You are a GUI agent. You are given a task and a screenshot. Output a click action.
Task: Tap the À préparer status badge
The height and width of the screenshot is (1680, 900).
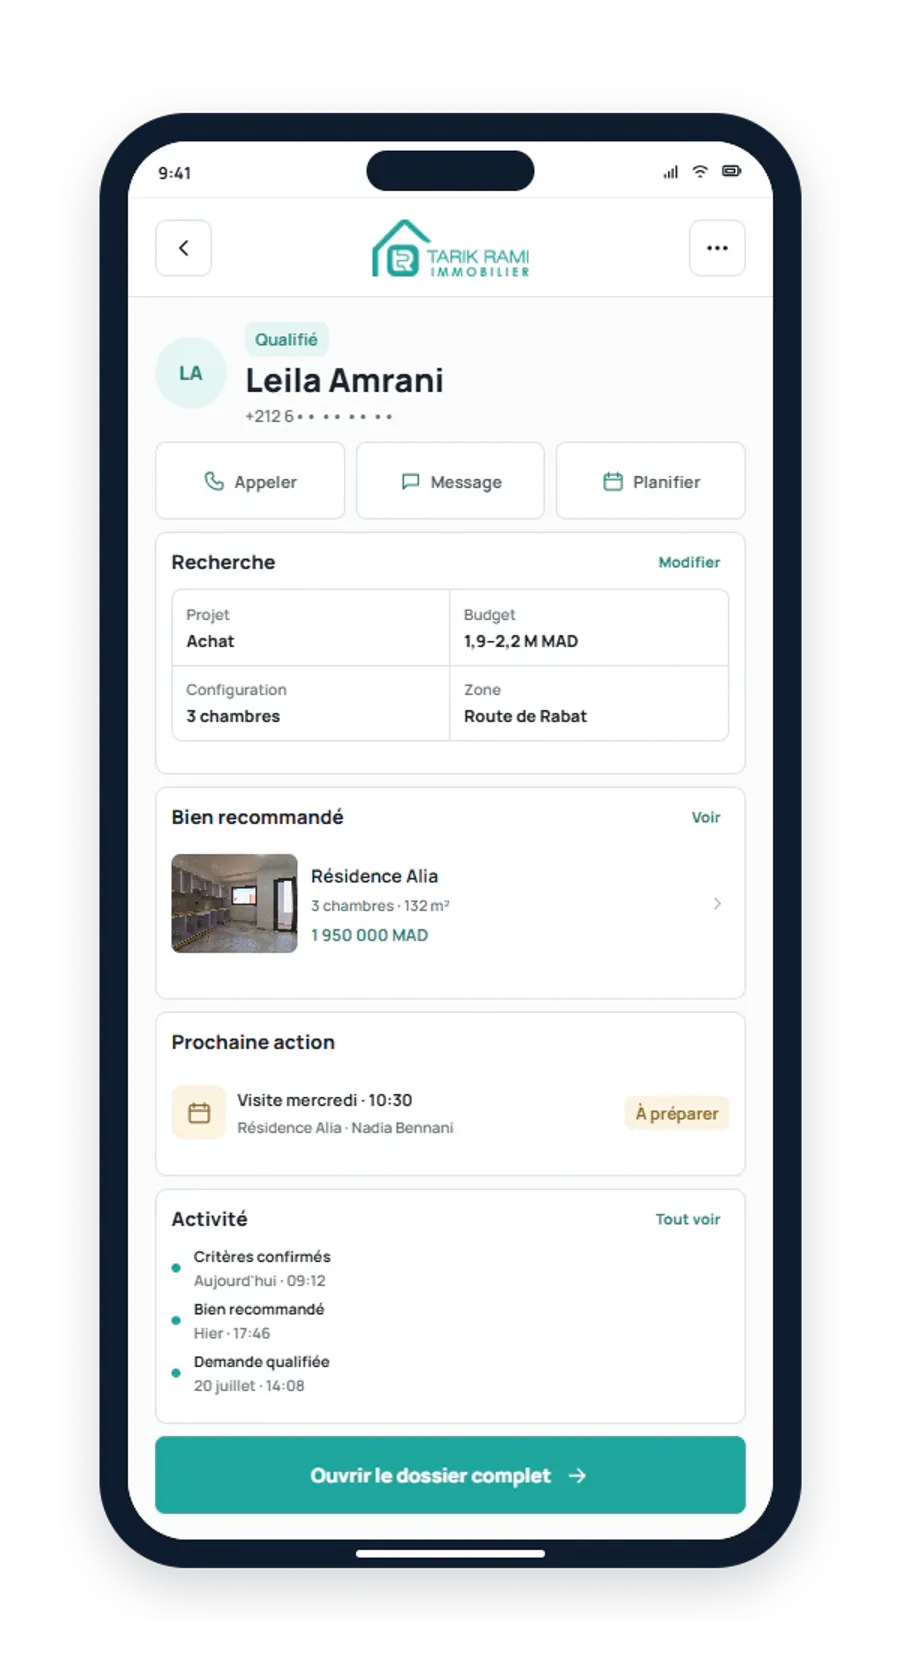click(x=677, y=1113)
